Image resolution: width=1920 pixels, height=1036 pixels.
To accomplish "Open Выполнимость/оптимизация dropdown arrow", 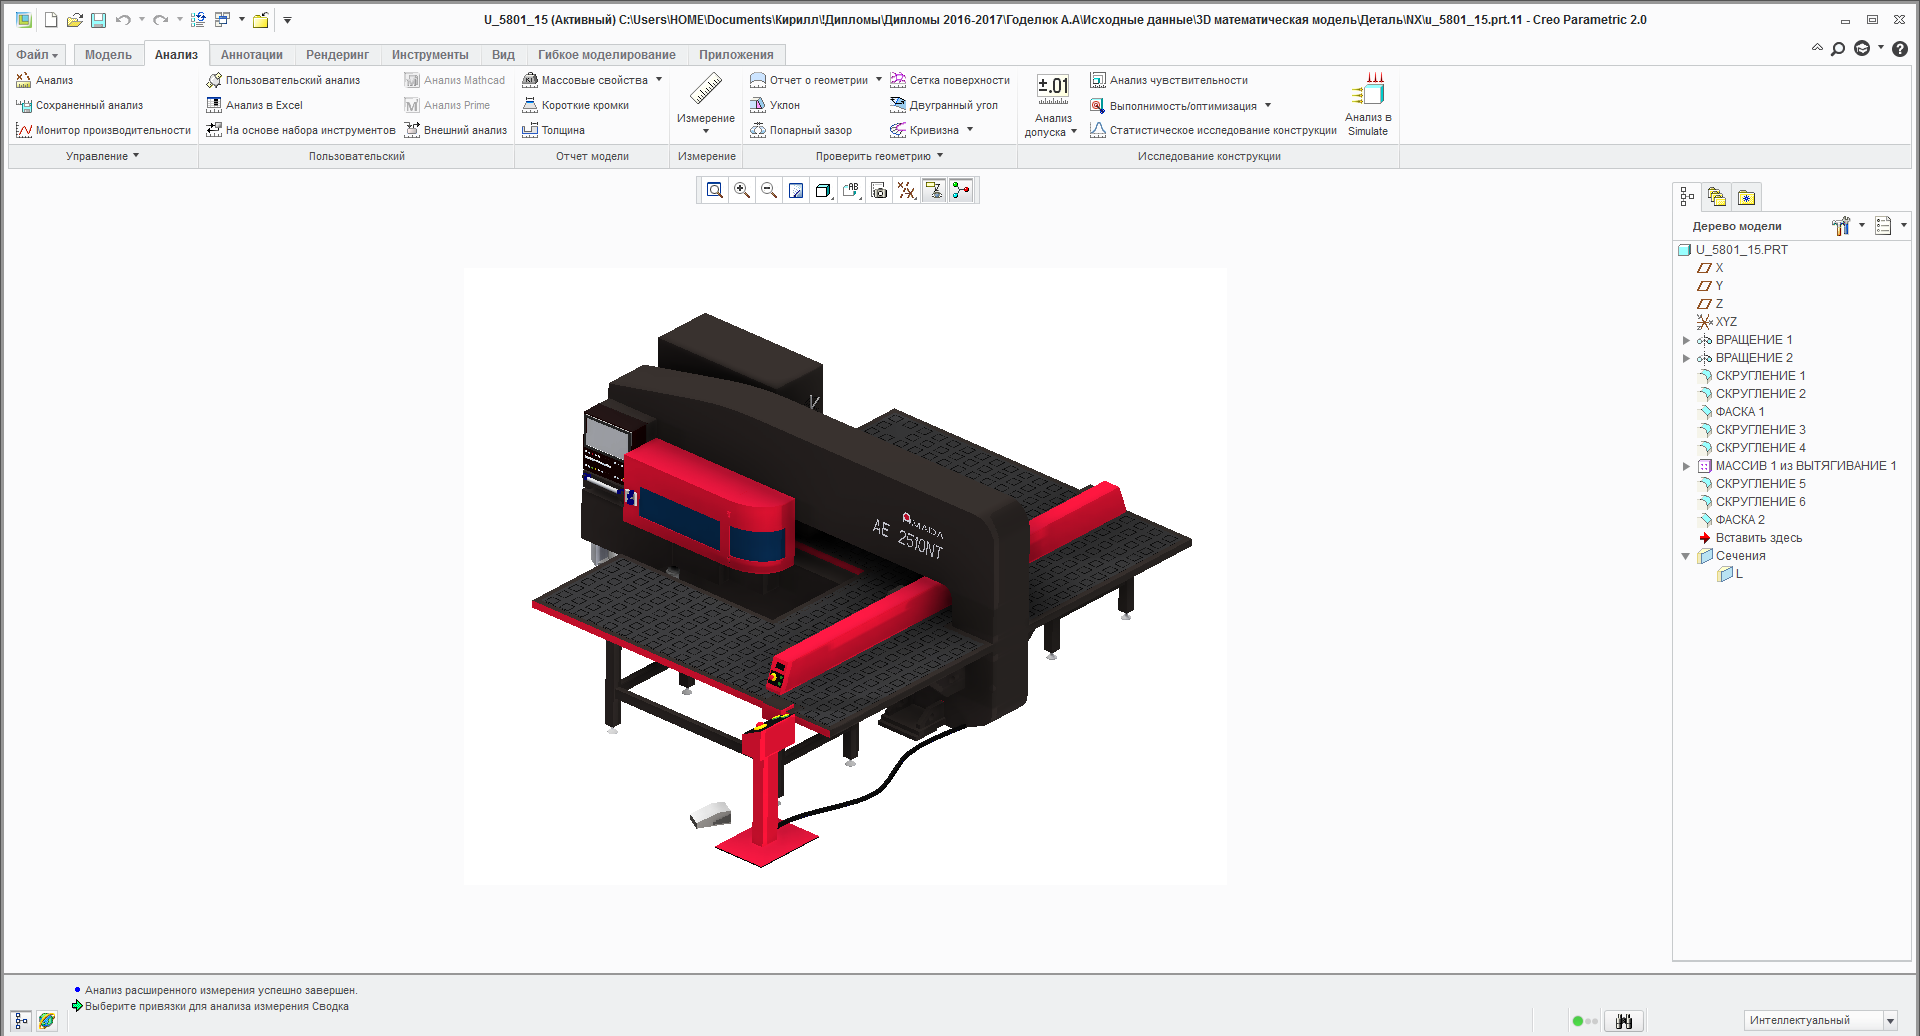I will pos(1268,105).
